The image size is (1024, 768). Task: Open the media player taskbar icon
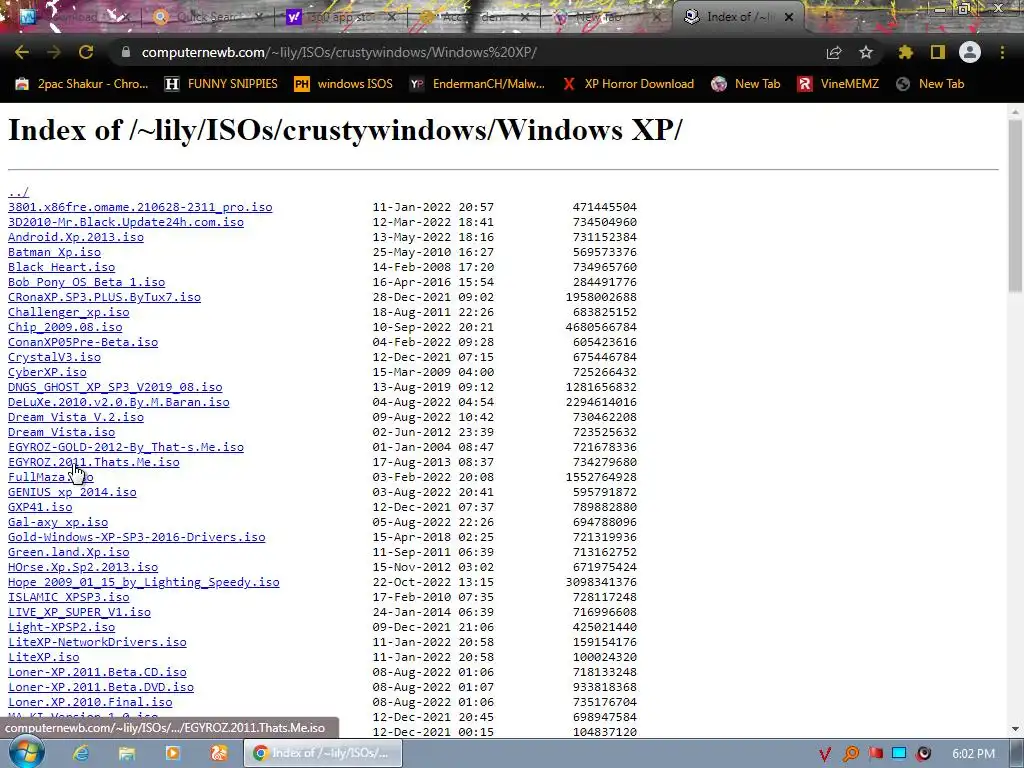click(172, 753)
